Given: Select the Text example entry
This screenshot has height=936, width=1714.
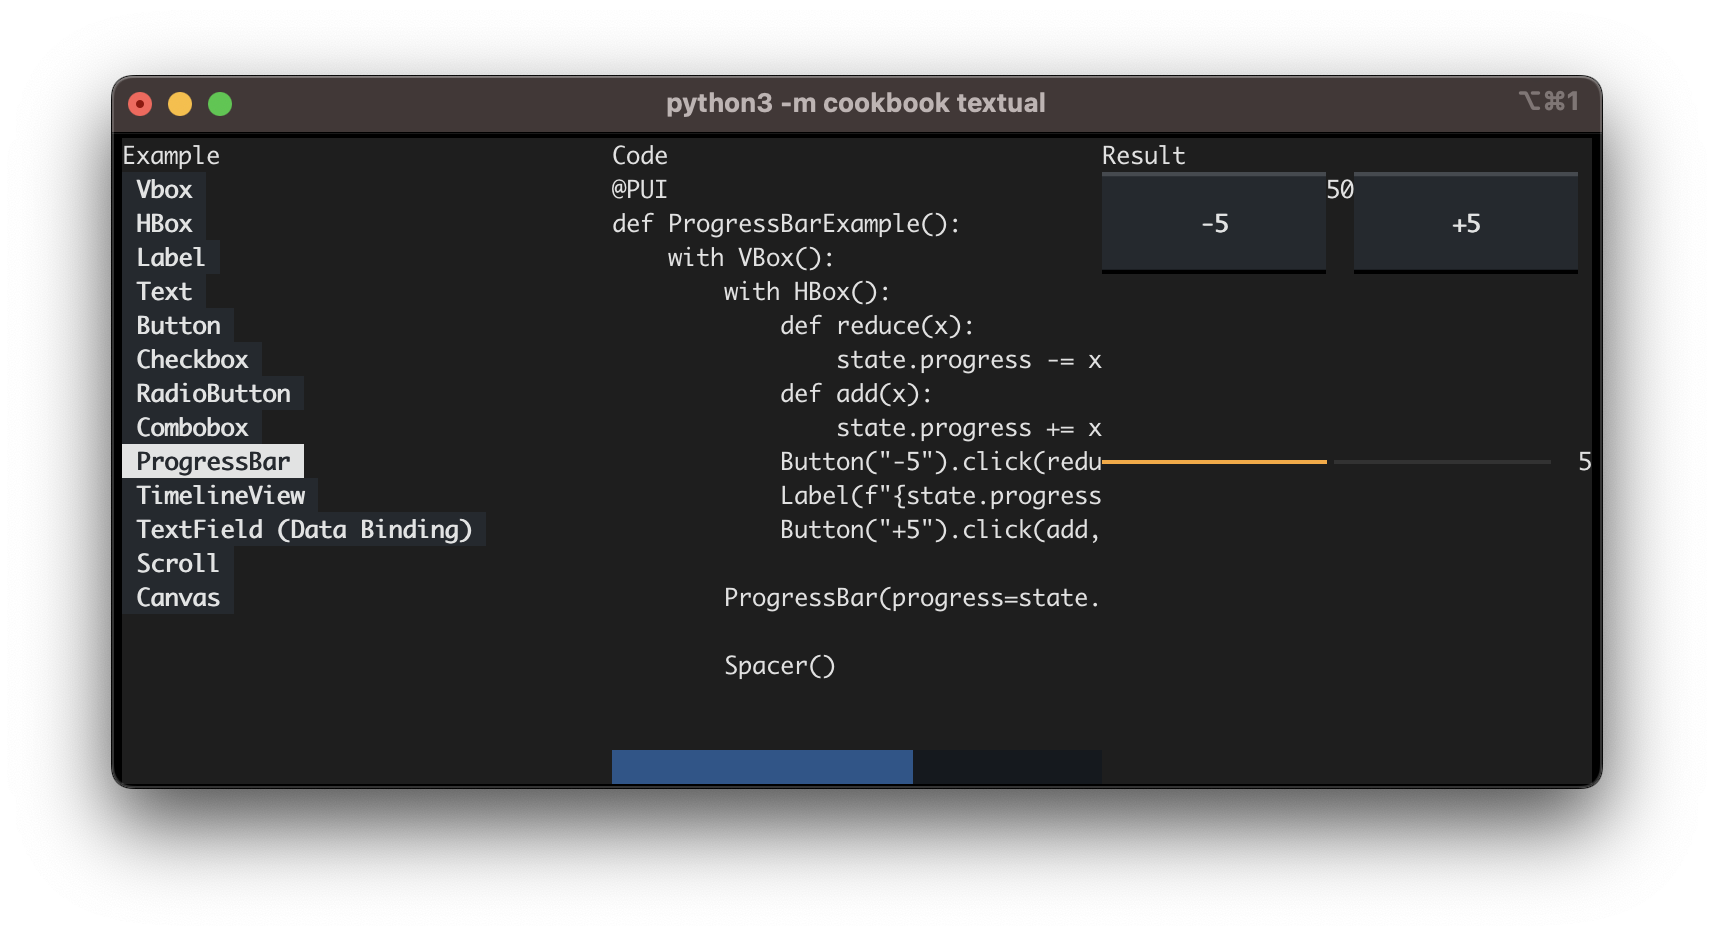Looking at the screenshot, I should [x=164, y=291].
